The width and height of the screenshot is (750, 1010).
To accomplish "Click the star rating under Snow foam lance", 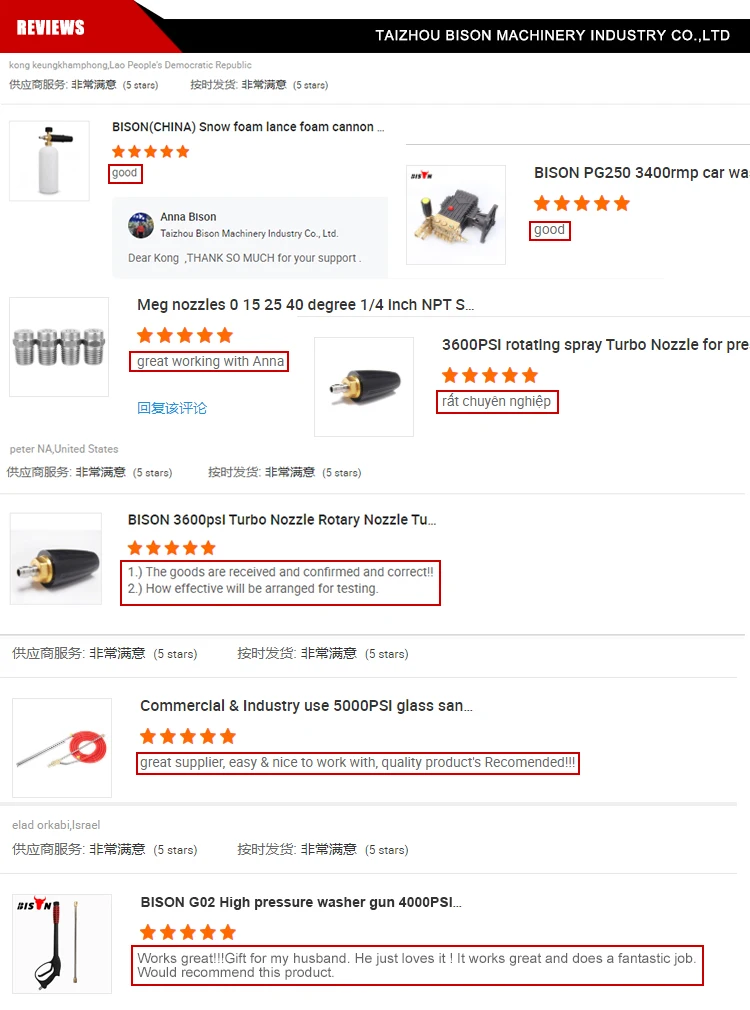I will (x=151, y=151).
